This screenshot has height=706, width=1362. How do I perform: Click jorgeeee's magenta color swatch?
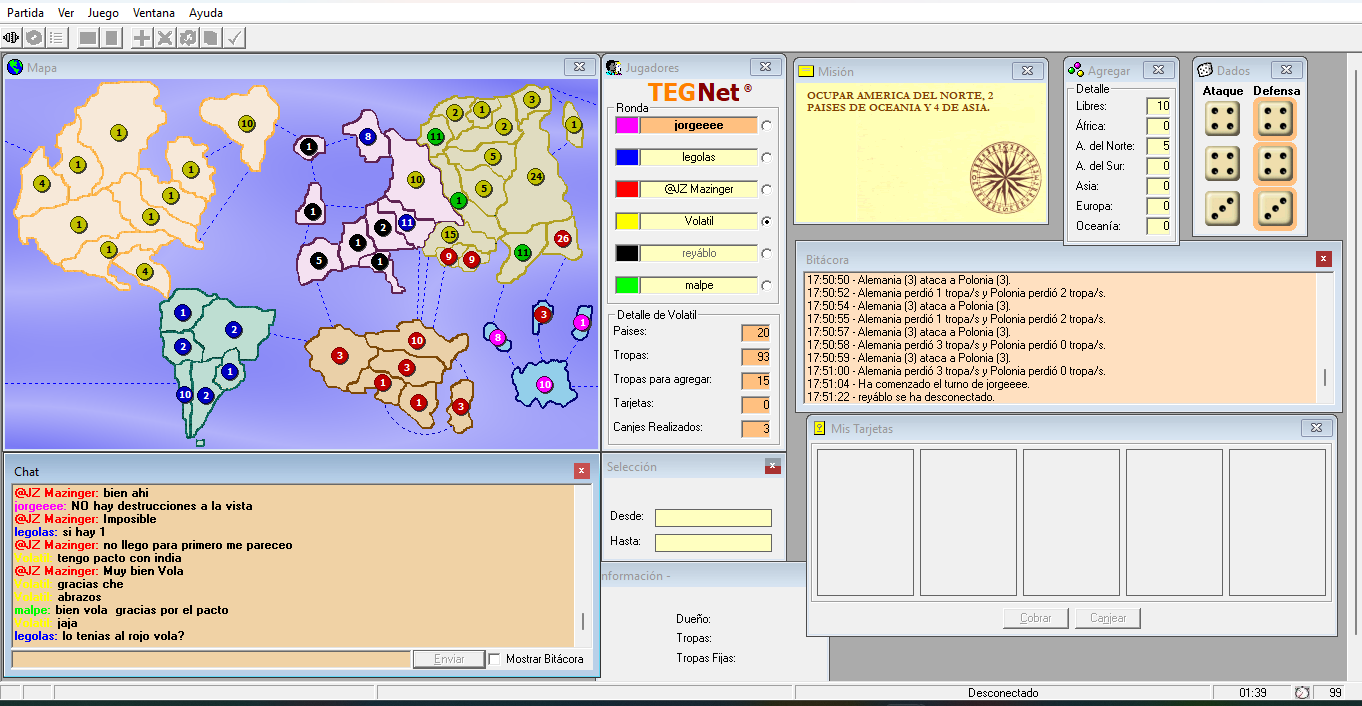[x=627, y=125]
